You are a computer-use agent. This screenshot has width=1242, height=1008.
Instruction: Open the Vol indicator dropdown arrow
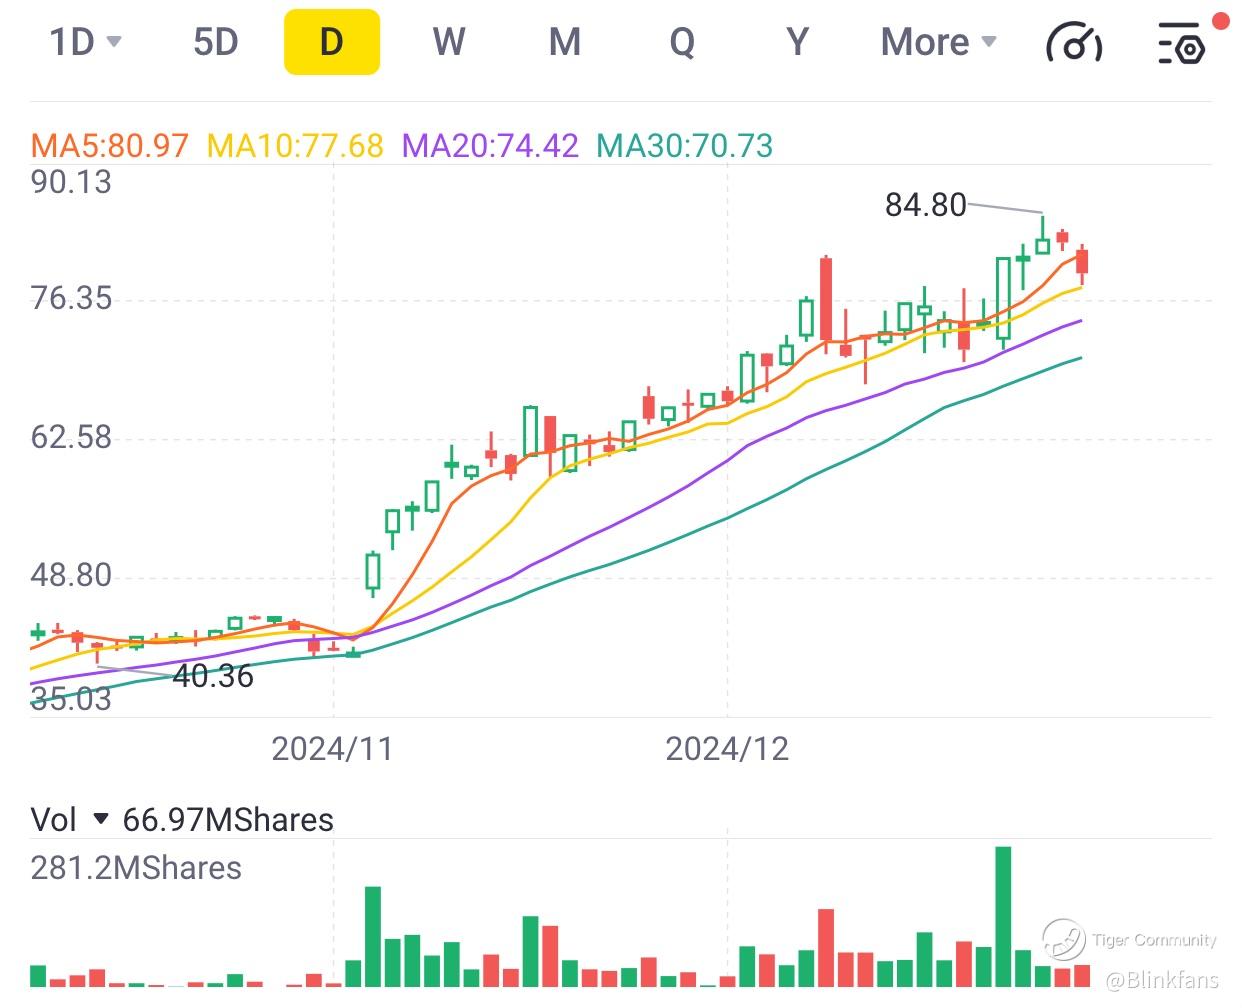(x=100, y=820)
